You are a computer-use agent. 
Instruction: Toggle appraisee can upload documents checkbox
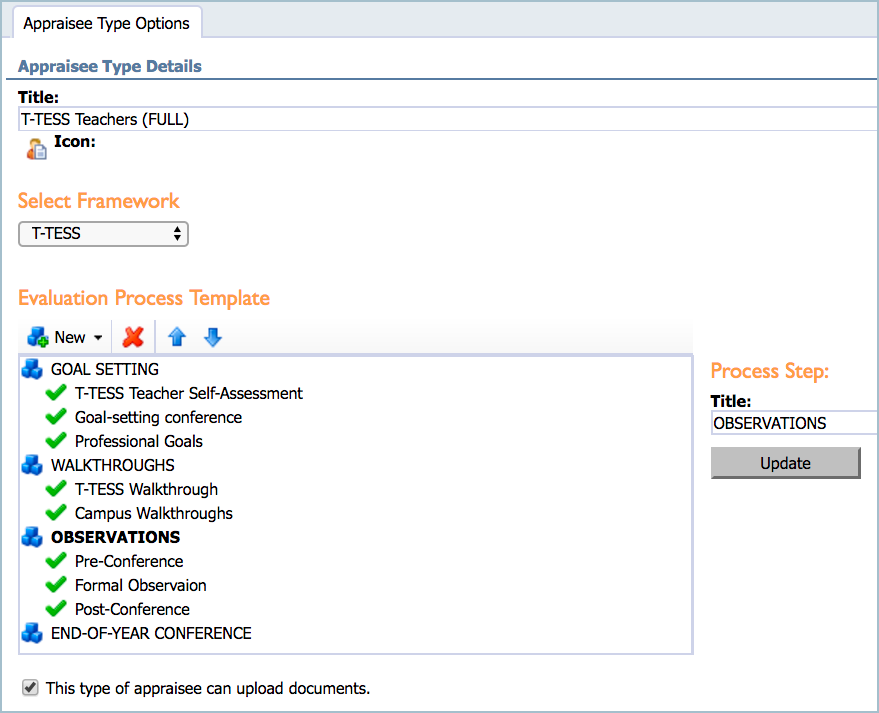click(30, 688)
